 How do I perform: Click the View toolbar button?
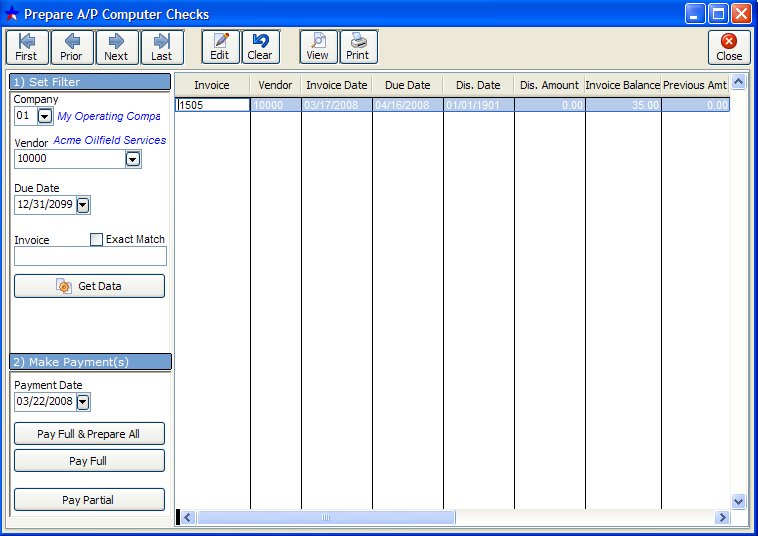pos(318,47)
